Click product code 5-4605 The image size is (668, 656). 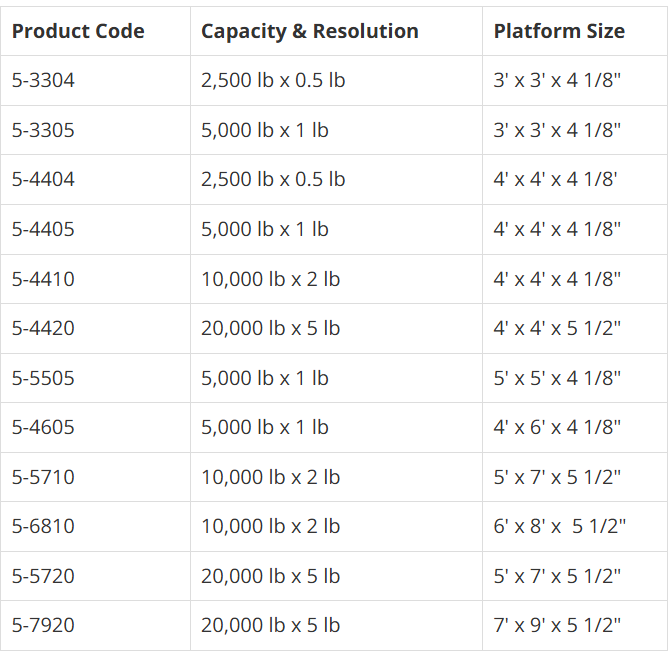tap(43, 427)
